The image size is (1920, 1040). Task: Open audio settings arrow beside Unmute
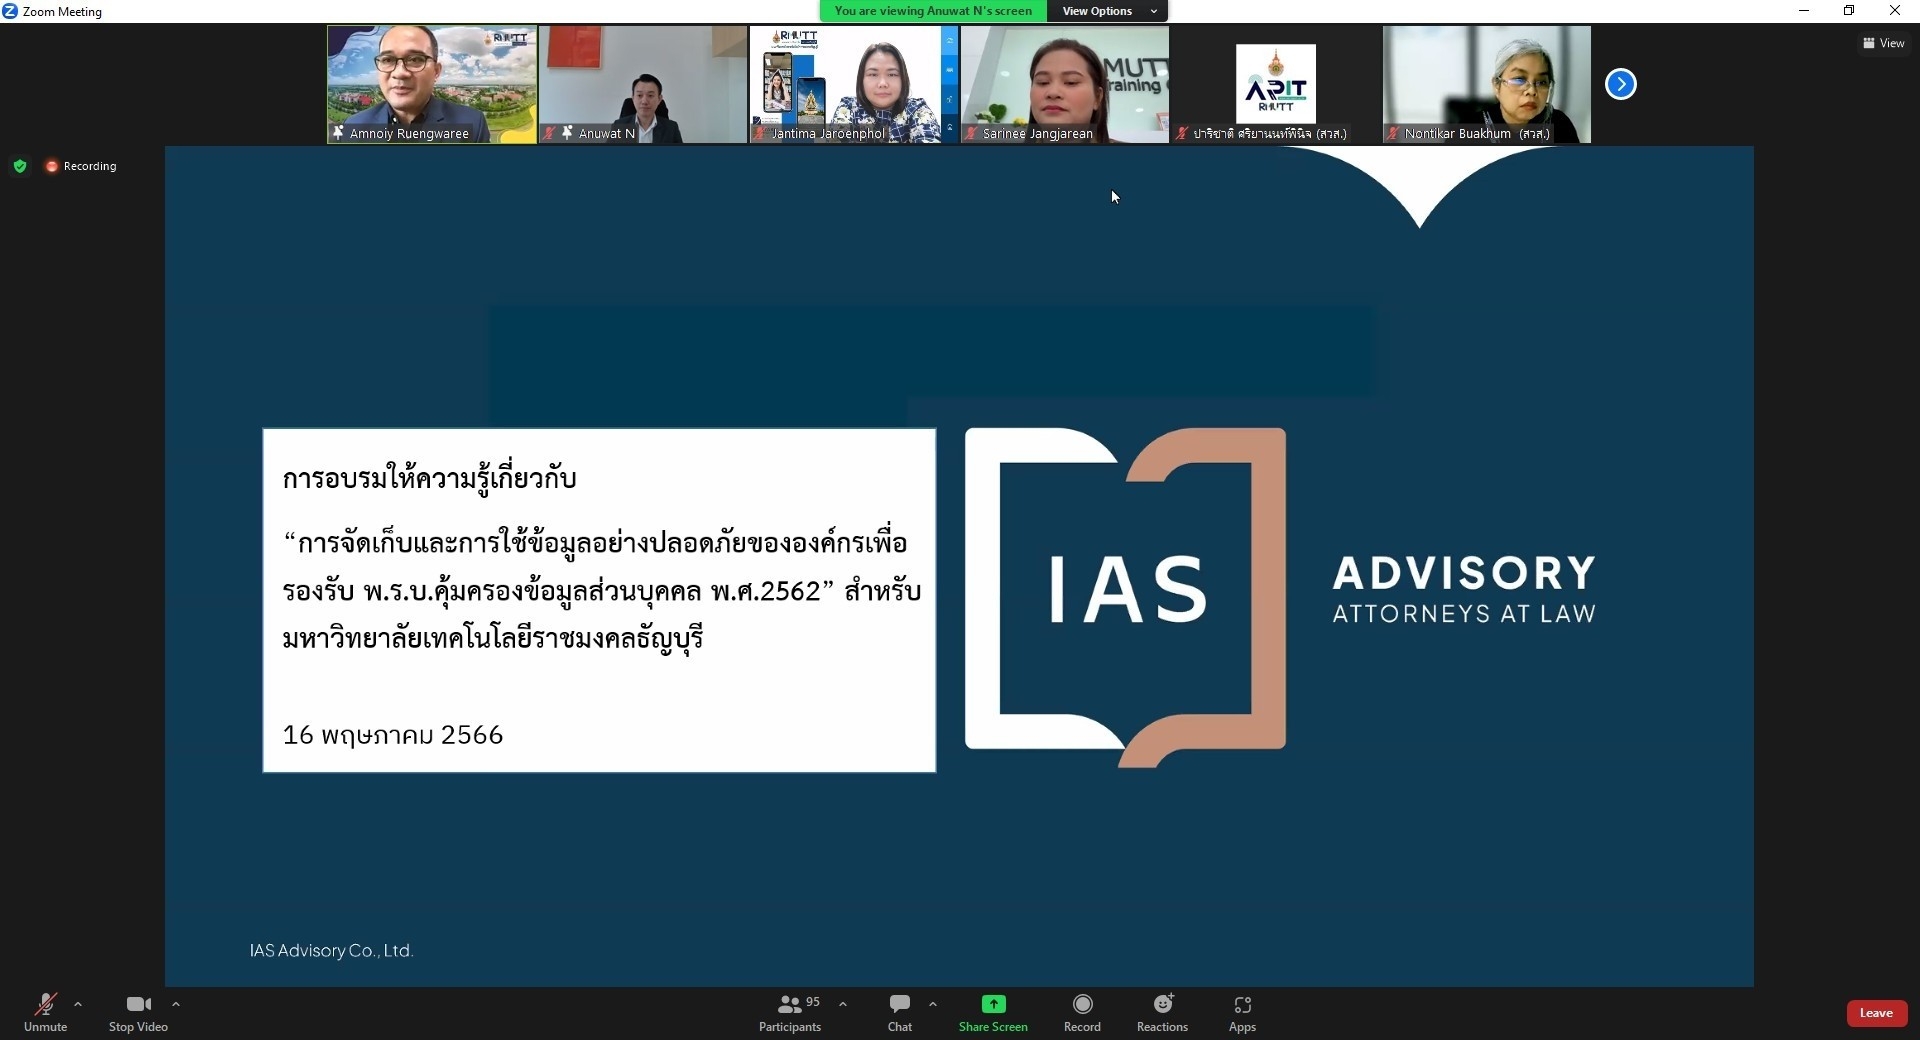(x=78, y=1004)
